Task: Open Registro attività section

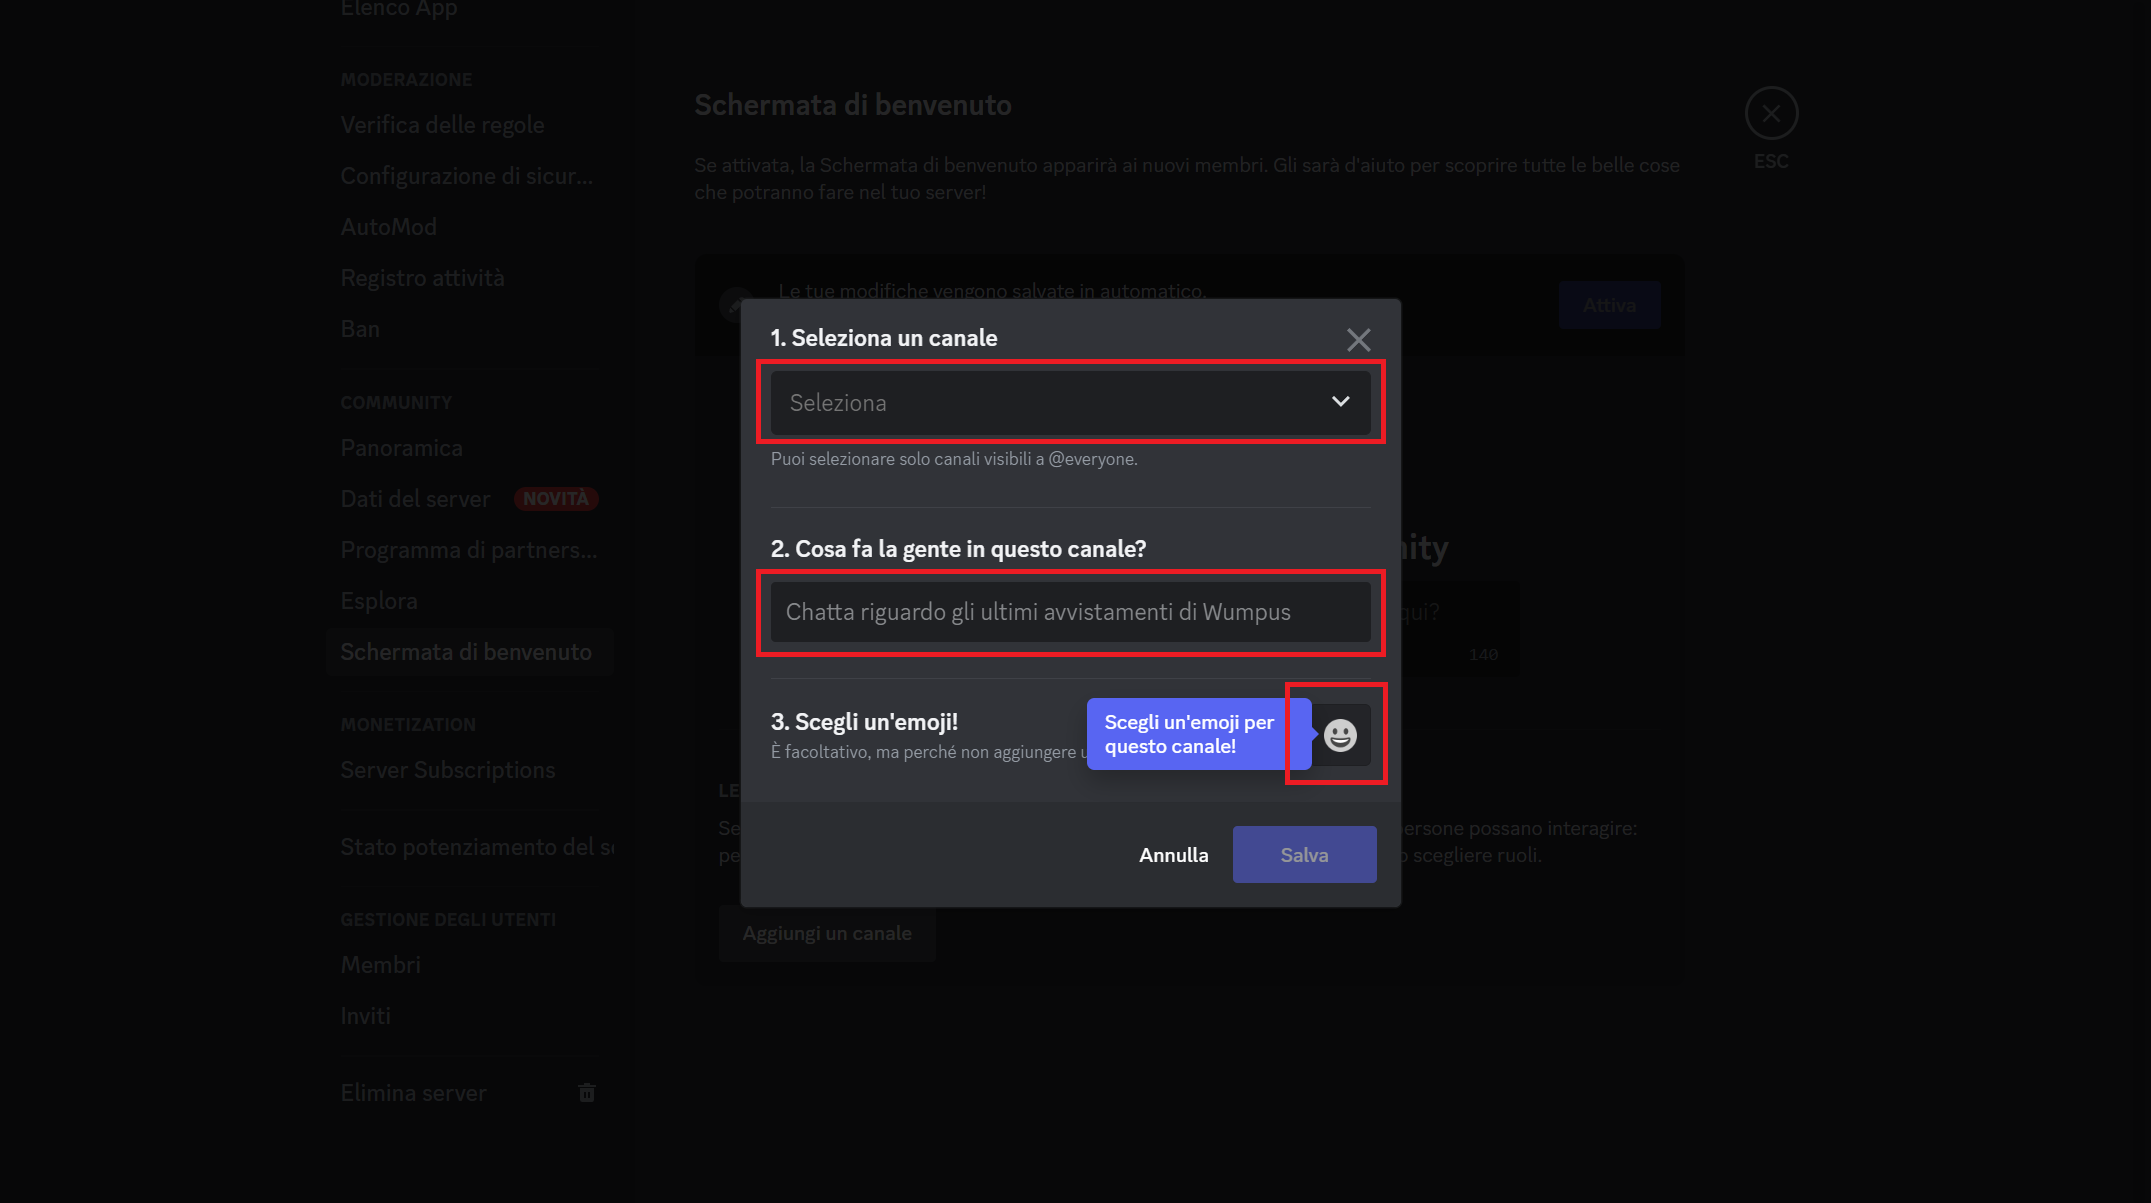Action: pos(422,278)
